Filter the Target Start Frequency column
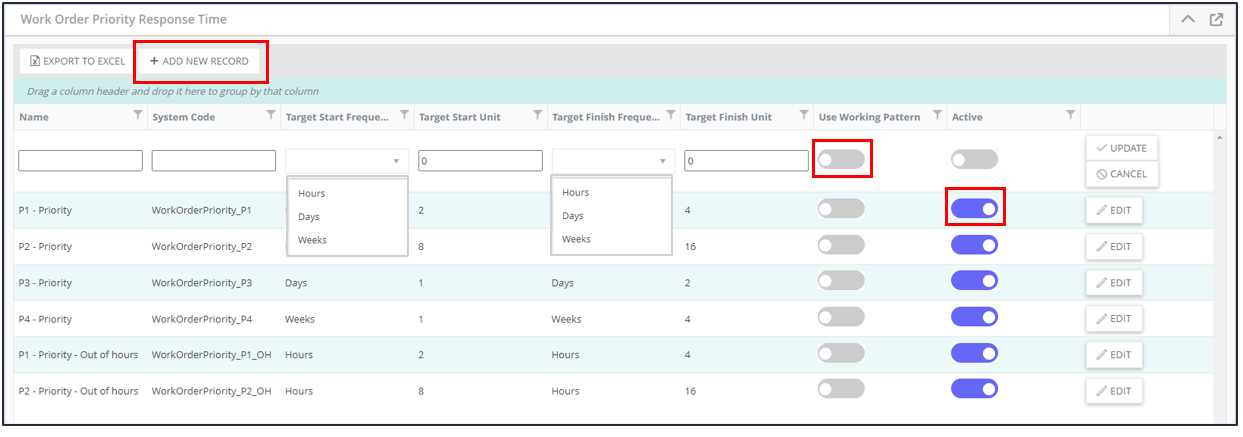 click(x=404, y=116)
